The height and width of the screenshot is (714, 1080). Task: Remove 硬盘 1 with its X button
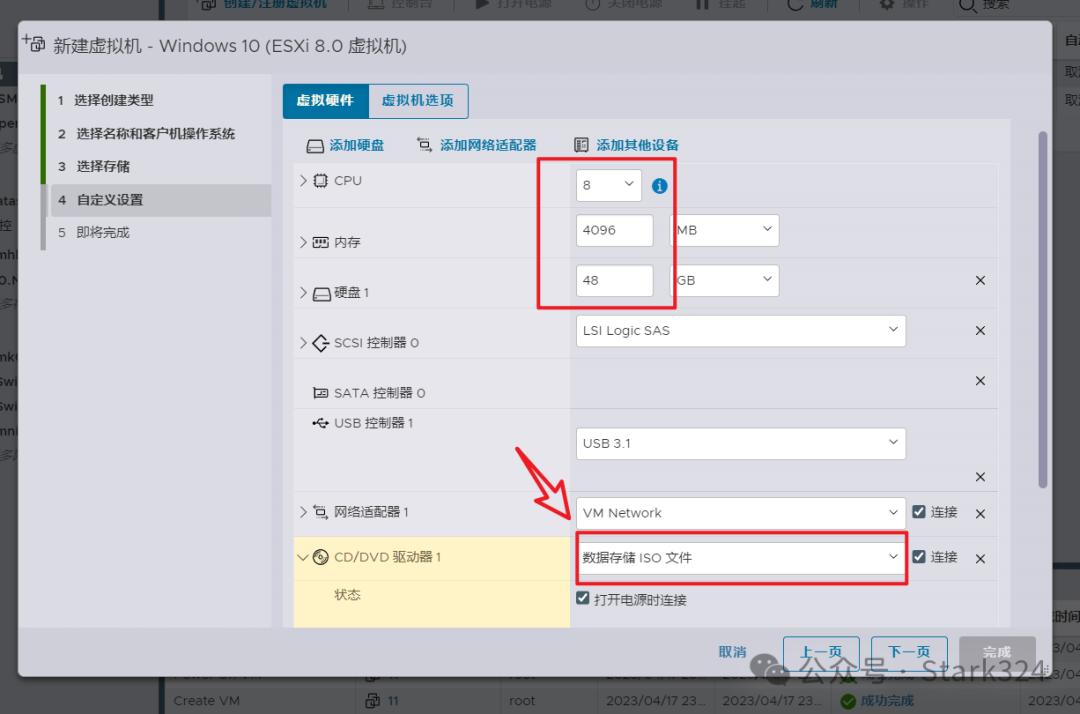click(980, 280)
